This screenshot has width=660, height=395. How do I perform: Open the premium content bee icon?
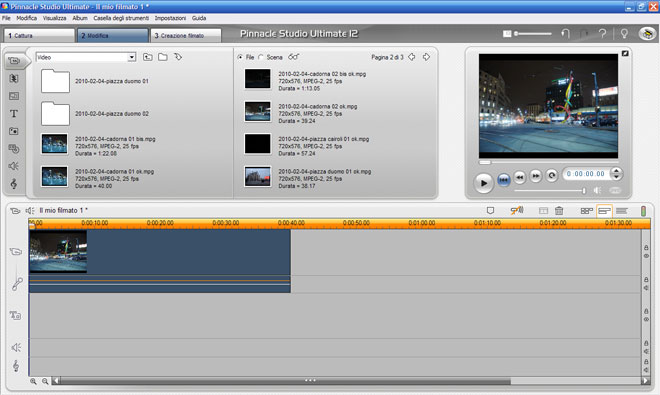pos(647,33)
